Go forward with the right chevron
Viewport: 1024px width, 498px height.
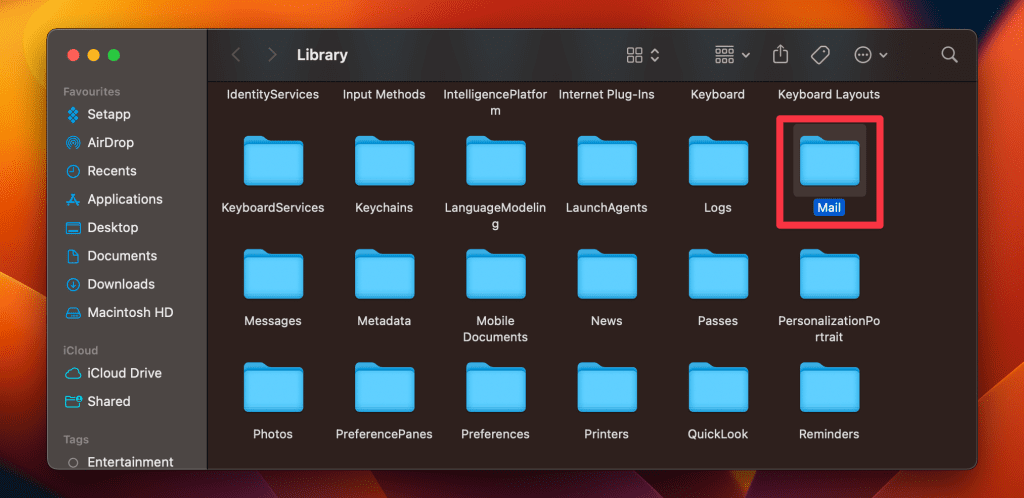pos(271,55)
